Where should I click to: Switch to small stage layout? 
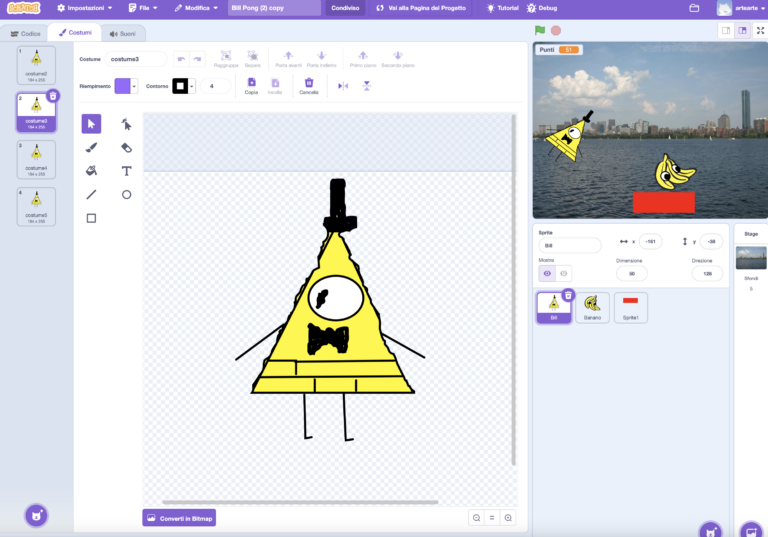726,30
